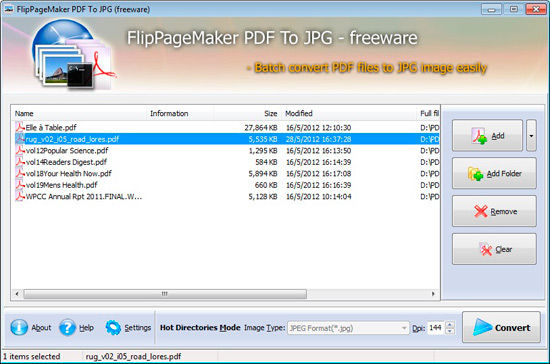Click the app icon in title bar
550x364 pixels.
pos(9,9)
